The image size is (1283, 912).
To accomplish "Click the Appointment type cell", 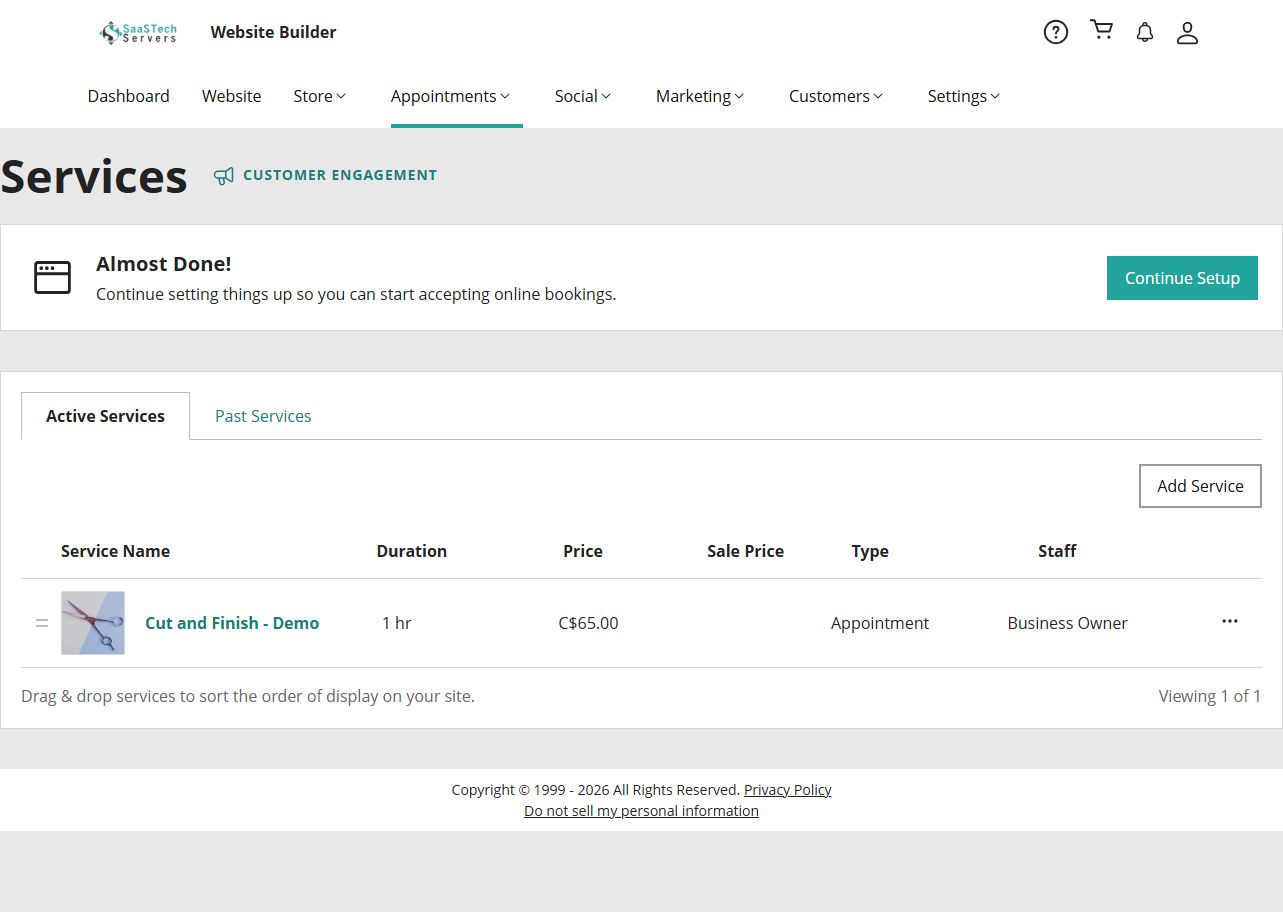I will click(x=880, y=623).
